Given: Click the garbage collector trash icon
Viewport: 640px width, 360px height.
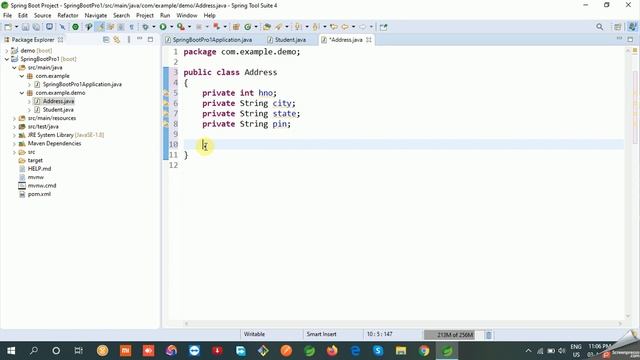Looking at the screenshot, I should pyautogui.click(x=488, y=335).
